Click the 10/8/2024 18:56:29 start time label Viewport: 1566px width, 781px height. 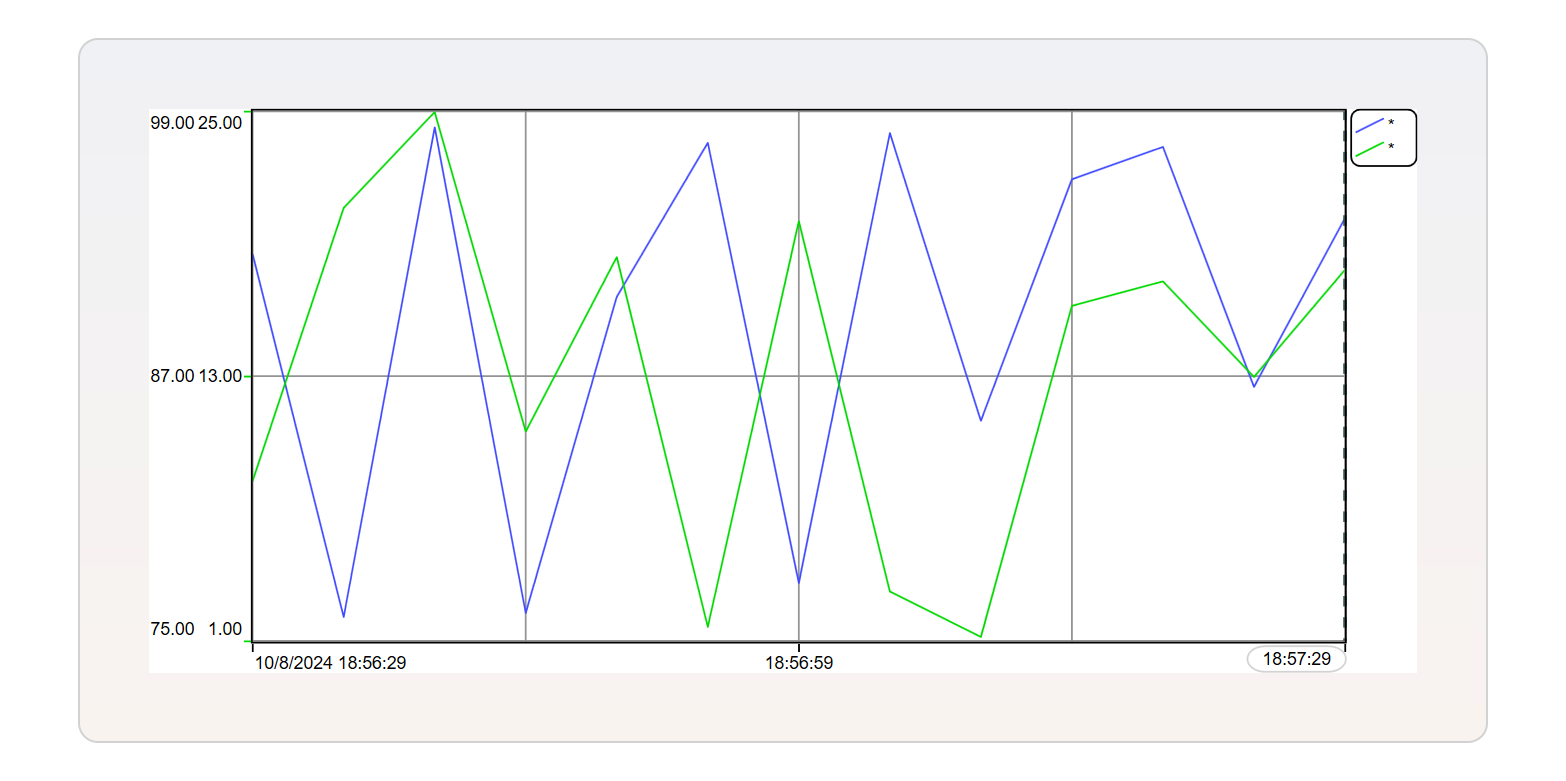[x=330, y=662]
